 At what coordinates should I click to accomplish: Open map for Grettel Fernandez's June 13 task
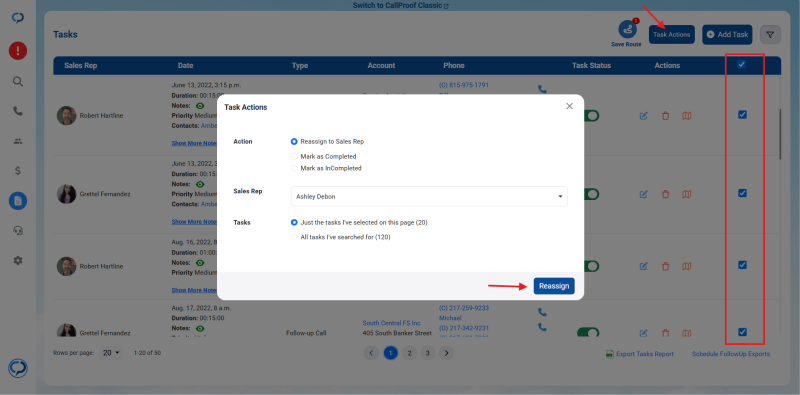[687, 194]
